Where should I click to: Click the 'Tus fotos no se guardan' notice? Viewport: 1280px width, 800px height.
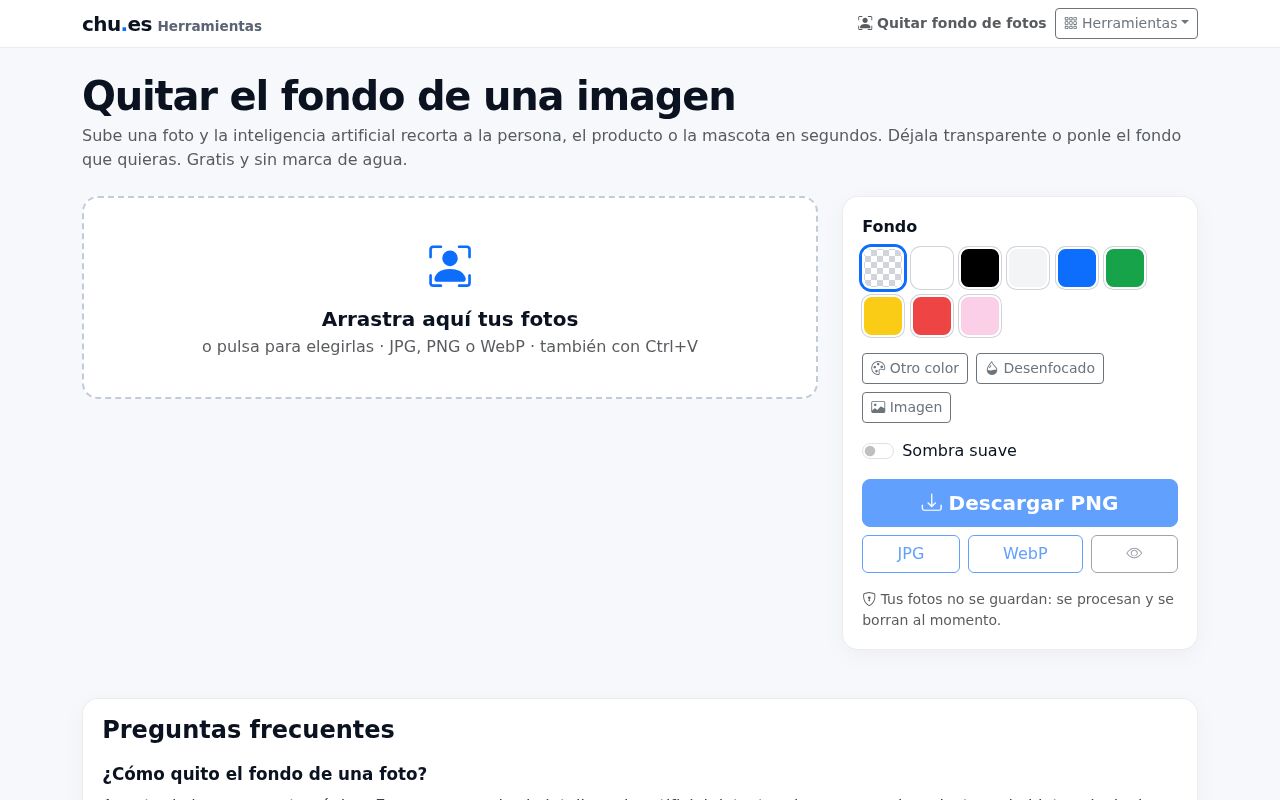tap(1018, 610)
